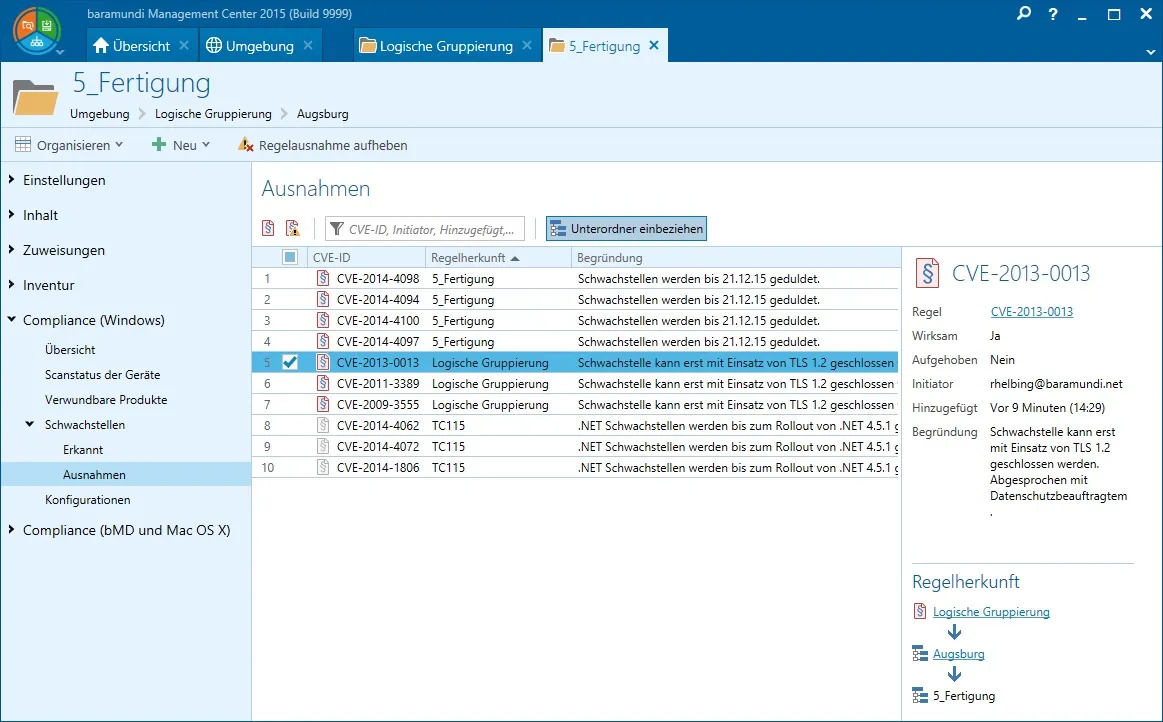This screenshot has height=722, width=1163.
Task: Click the large rule icon beside CVE-2013-0013 heading
Action: [x=927, y=273]
